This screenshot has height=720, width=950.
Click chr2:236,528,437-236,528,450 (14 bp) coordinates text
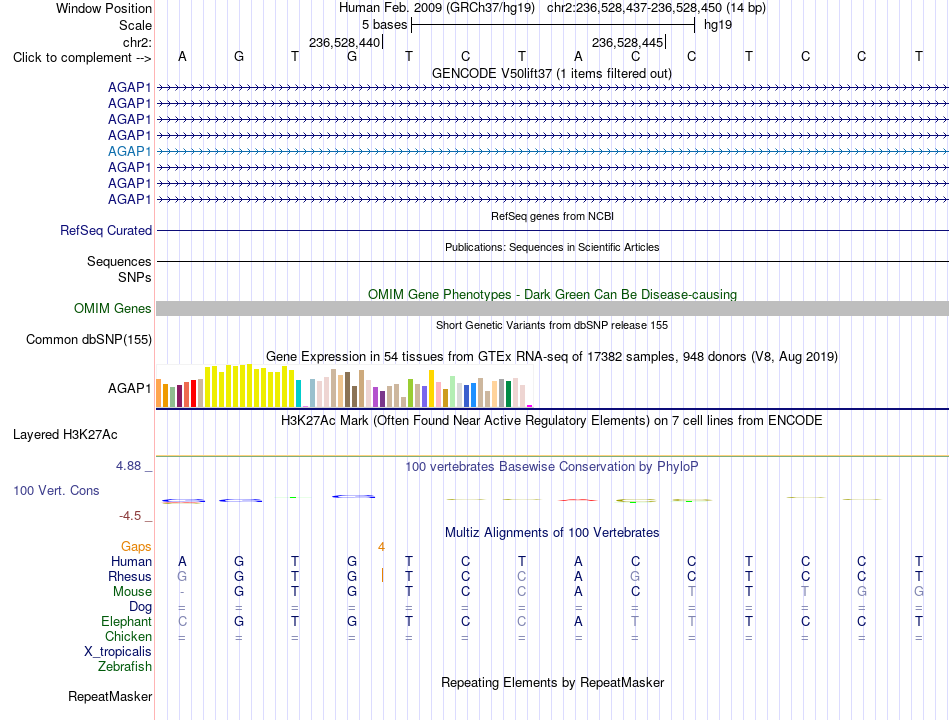[x=656, y=8]
